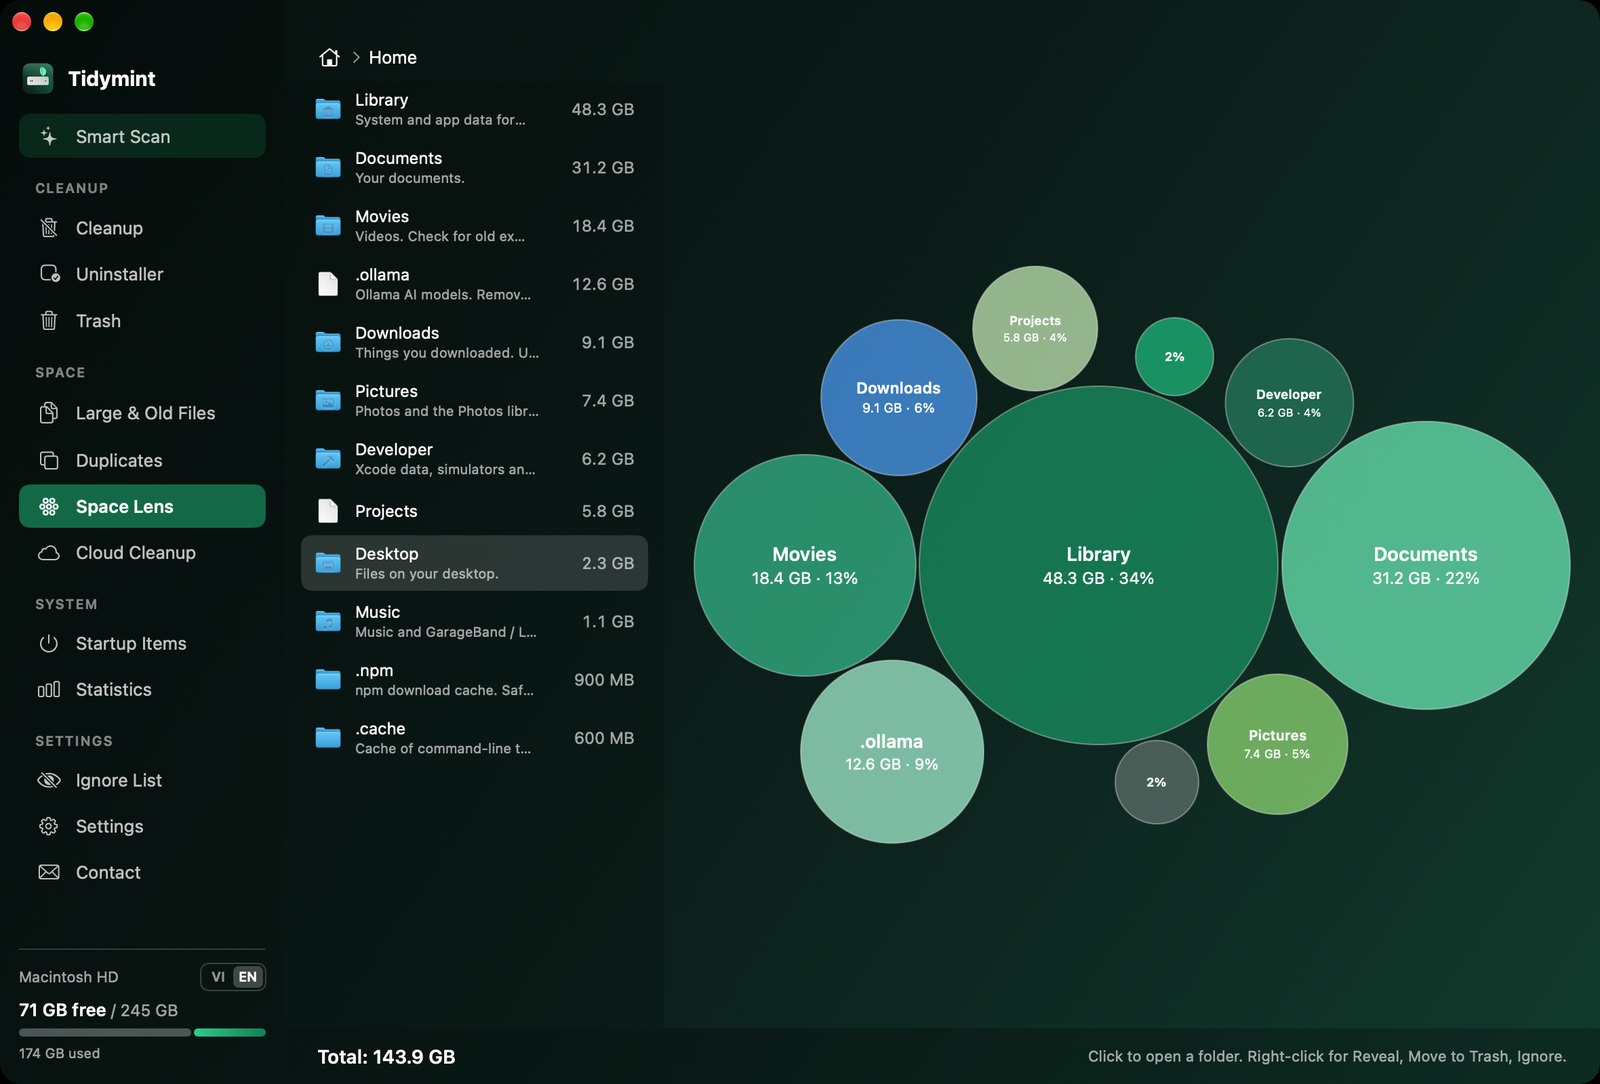
Task: Open the Smart Scan section
Action: pyautogui.click(x=142, y=136)
